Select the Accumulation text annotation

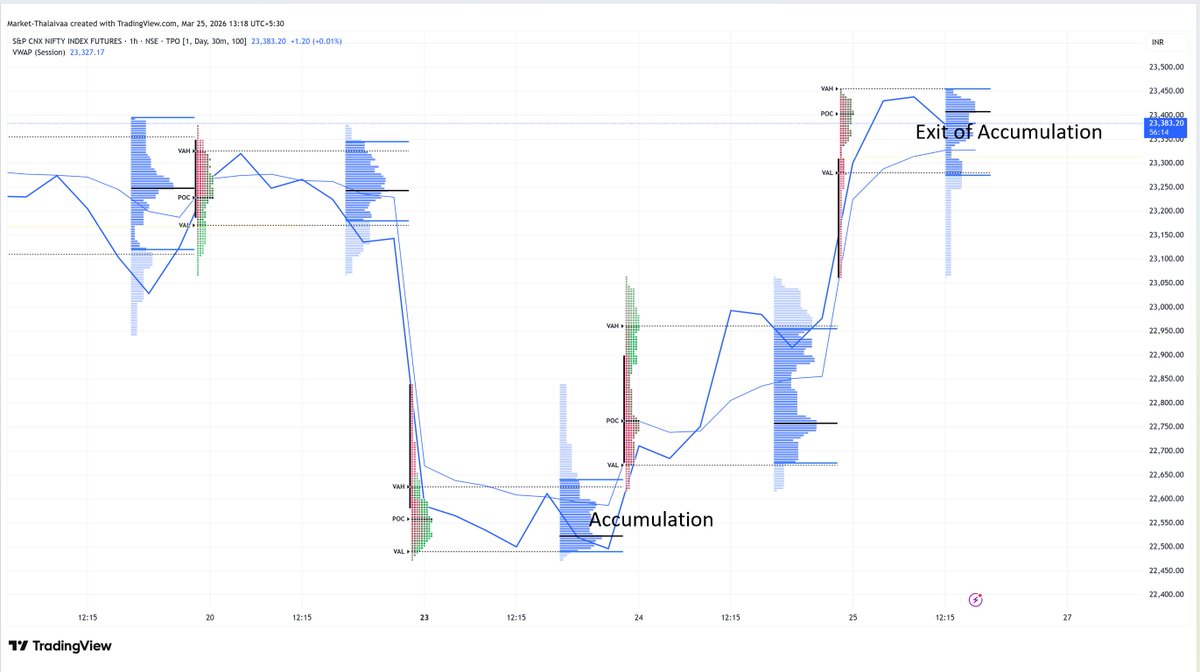point(653,519)
